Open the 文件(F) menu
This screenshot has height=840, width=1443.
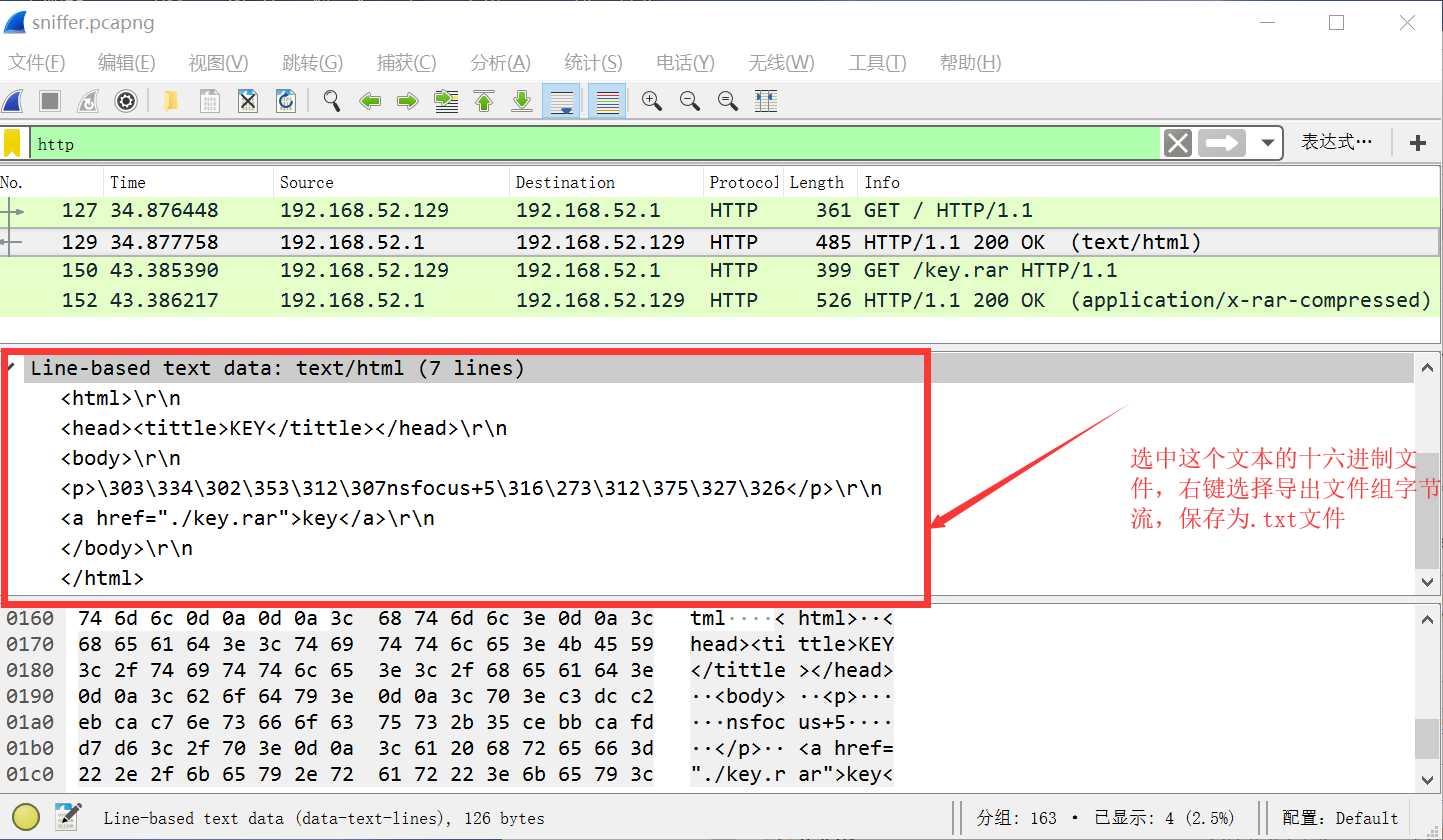click(x=37, y=63)
